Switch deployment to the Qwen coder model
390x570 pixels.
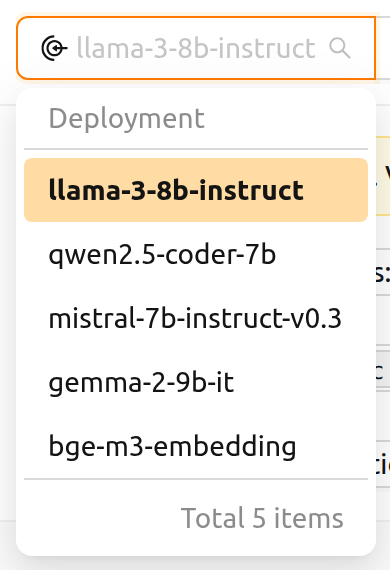[196, 254]
